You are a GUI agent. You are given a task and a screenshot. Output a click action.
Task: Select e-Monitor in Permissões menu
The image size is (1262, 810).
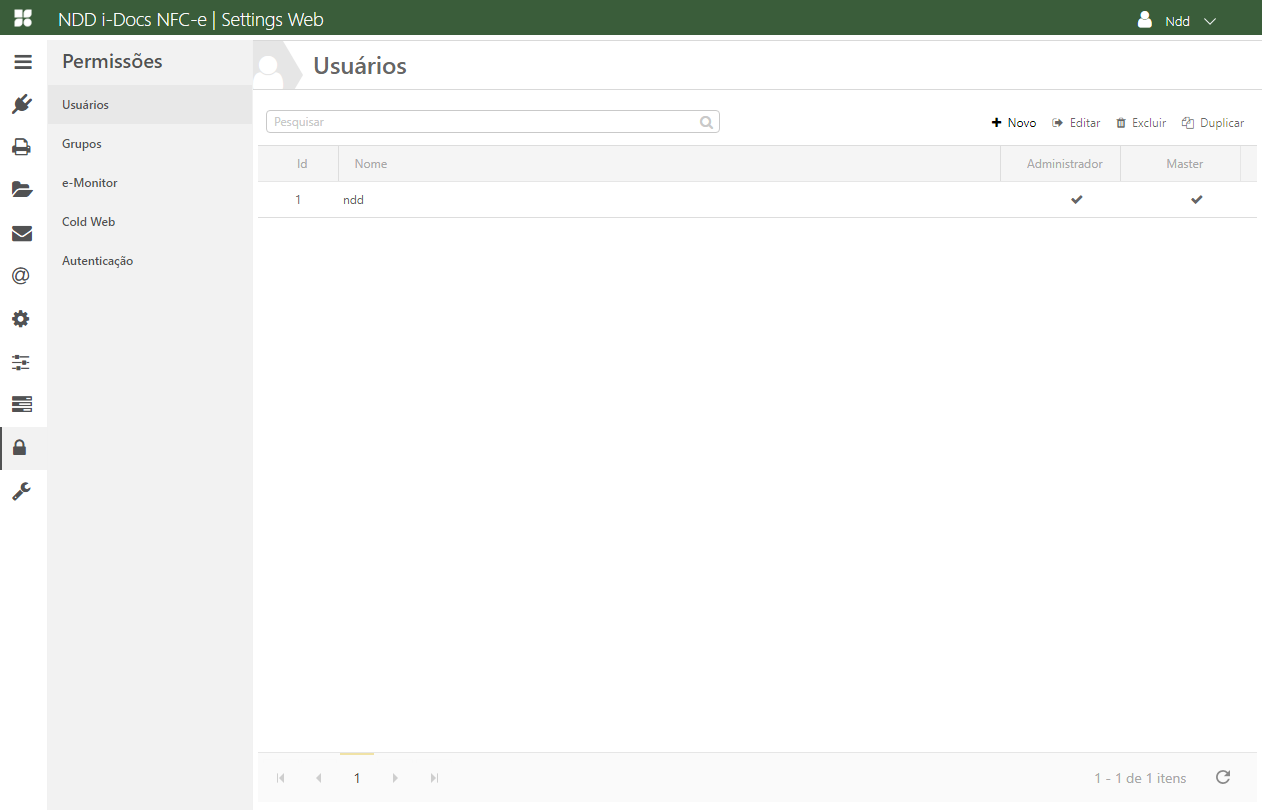[x=150, y=183]
